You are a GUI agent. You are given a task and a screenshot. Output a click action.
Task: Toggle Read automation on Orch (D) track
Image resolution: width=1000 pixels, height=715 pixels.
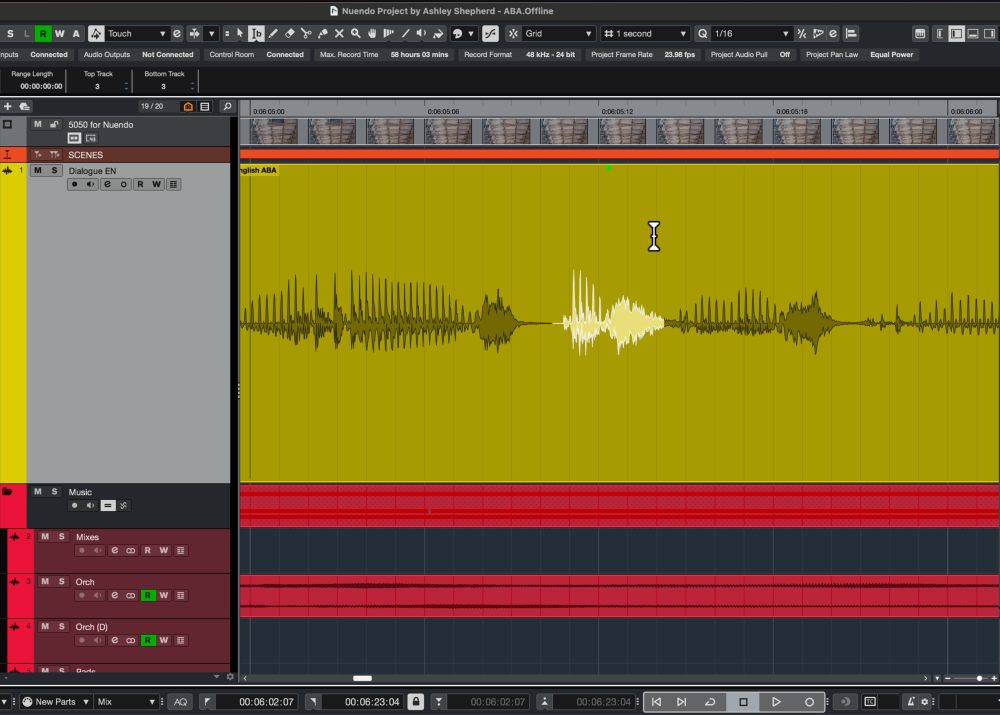pyautogui.click(x=148, y=640)
